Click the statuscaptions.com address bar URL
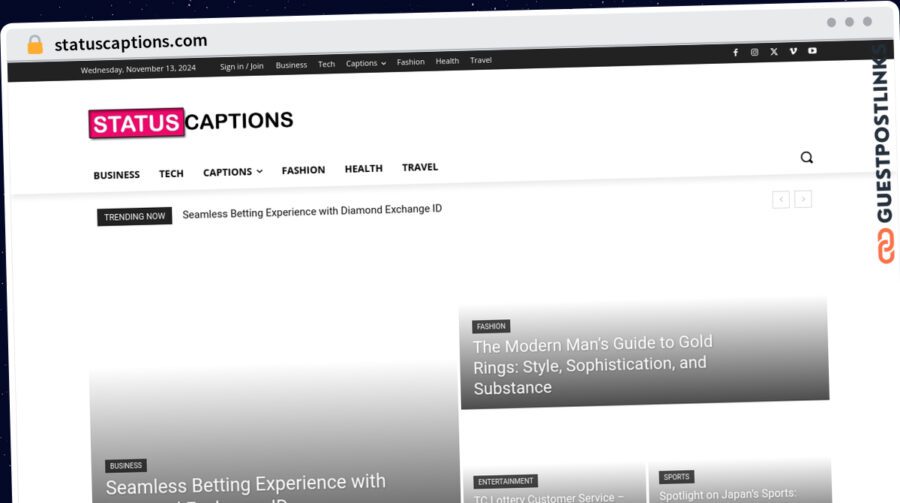 tap(131, 42)
